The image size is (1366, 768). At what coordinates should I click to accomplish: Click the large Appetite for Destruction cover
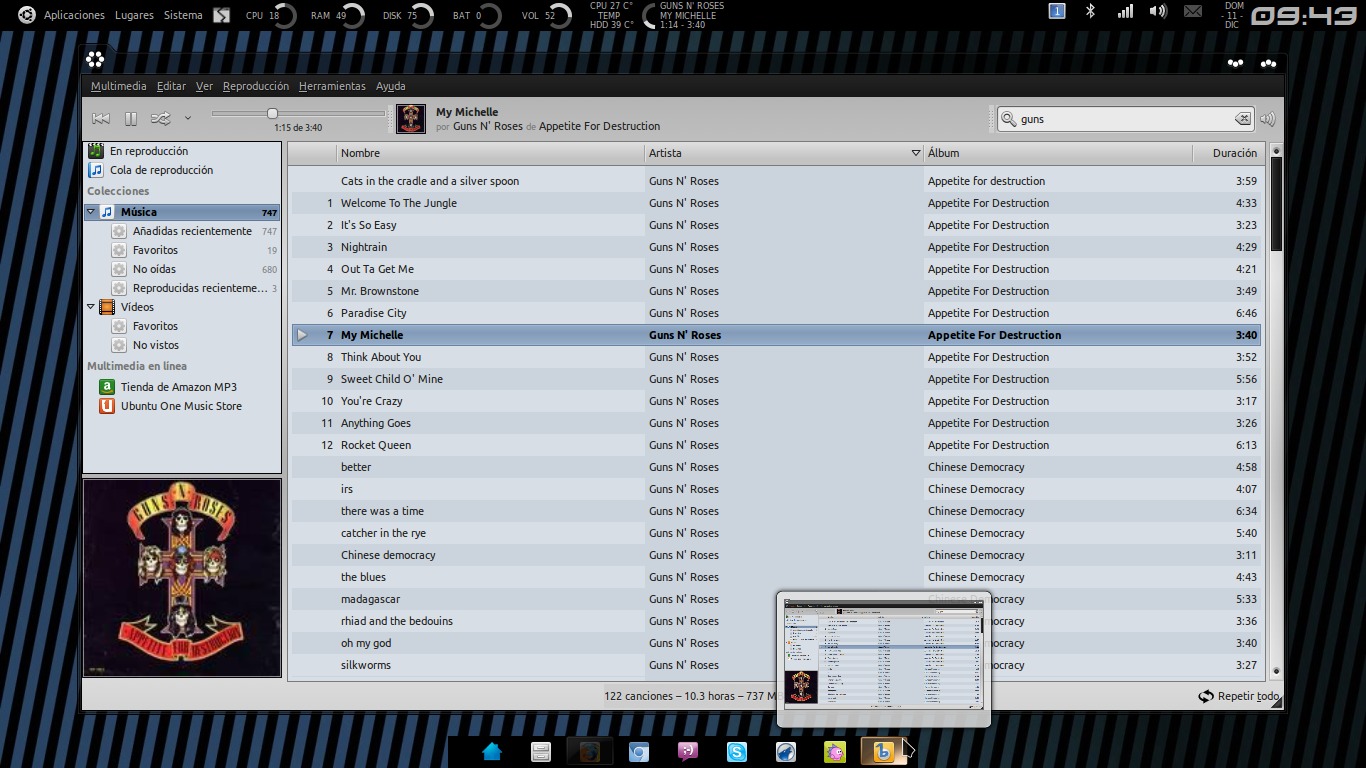pos(182,578)
